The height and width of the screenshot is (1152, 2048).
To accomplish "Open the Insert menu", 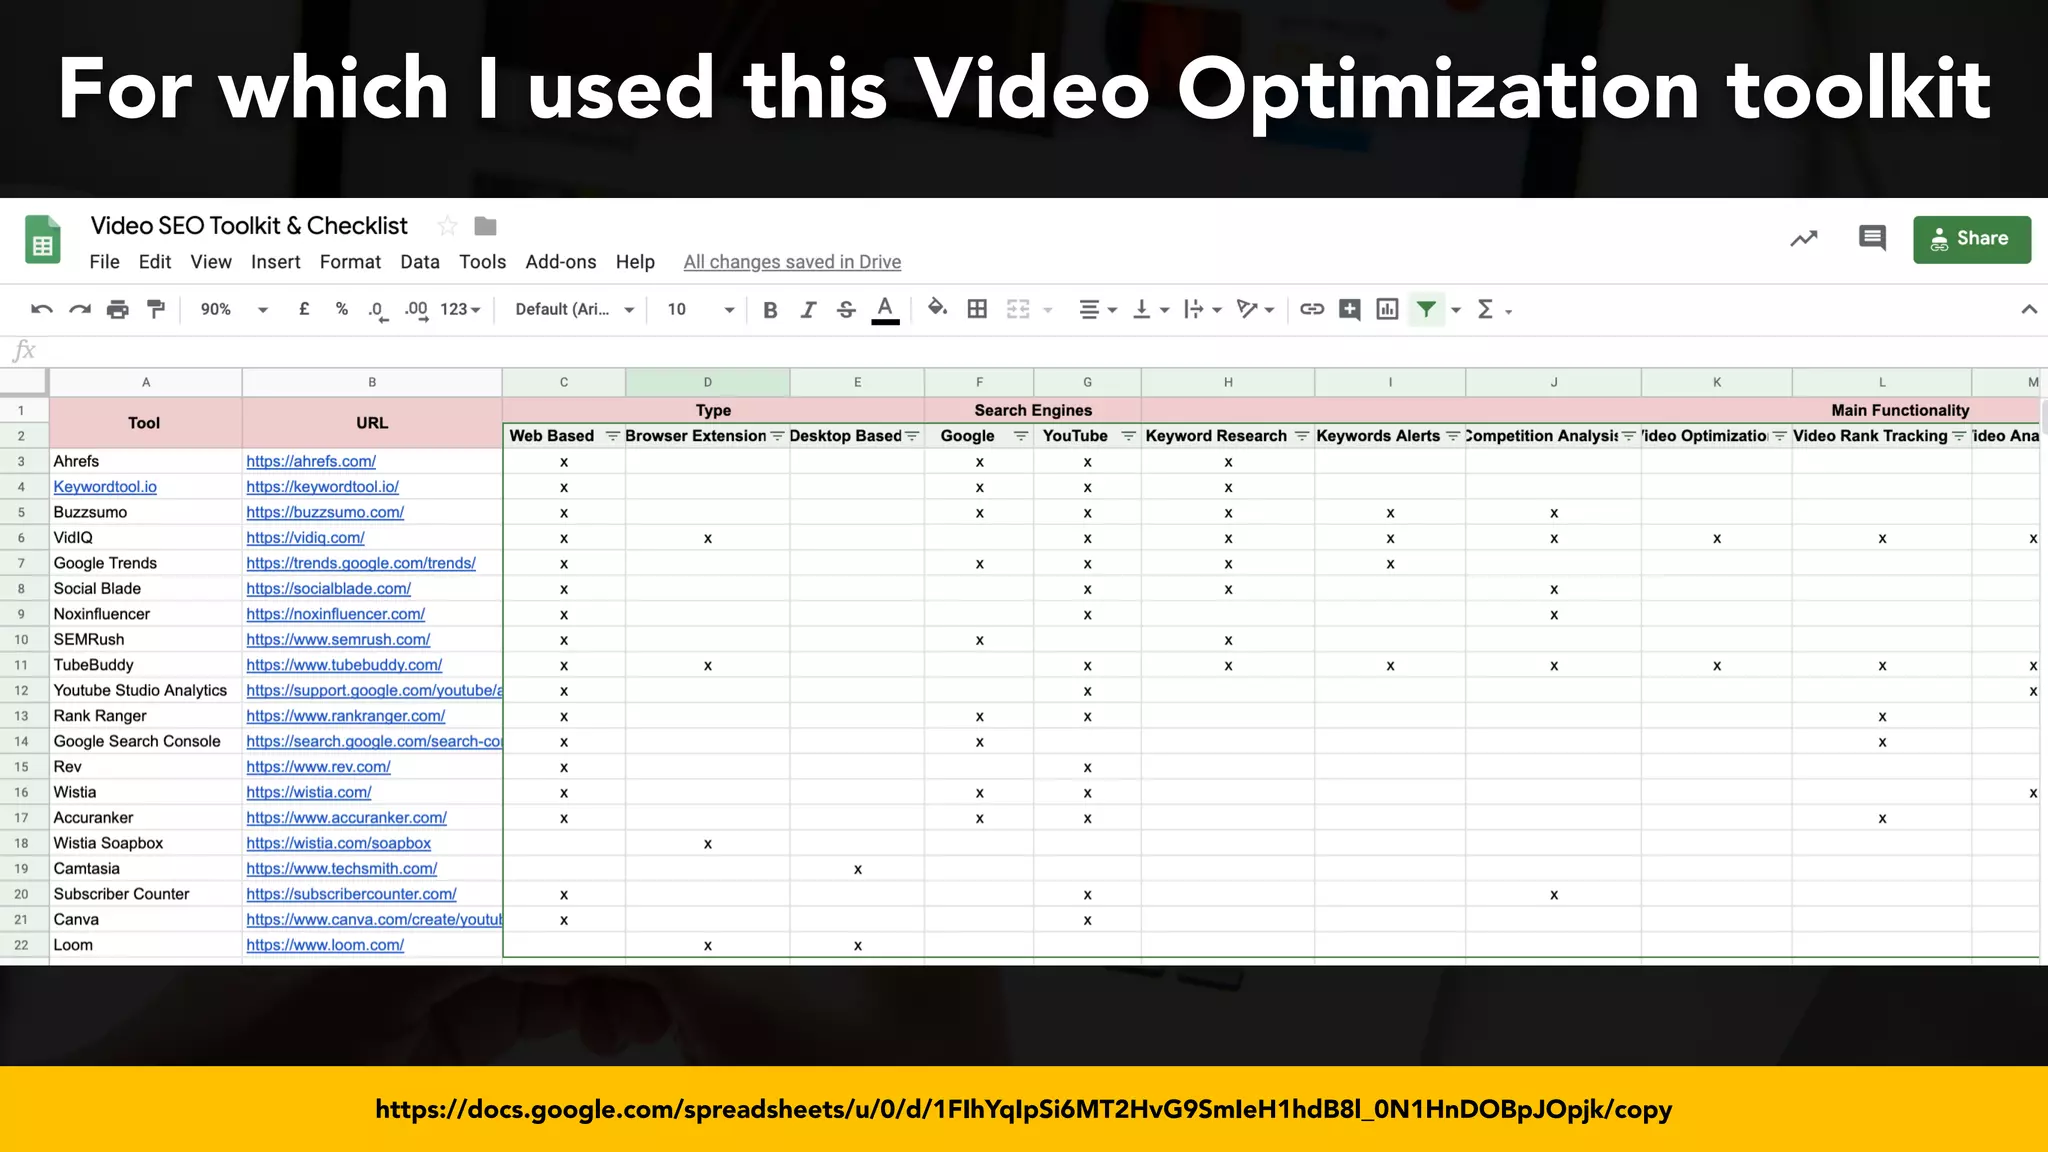I will pos(275,262).
